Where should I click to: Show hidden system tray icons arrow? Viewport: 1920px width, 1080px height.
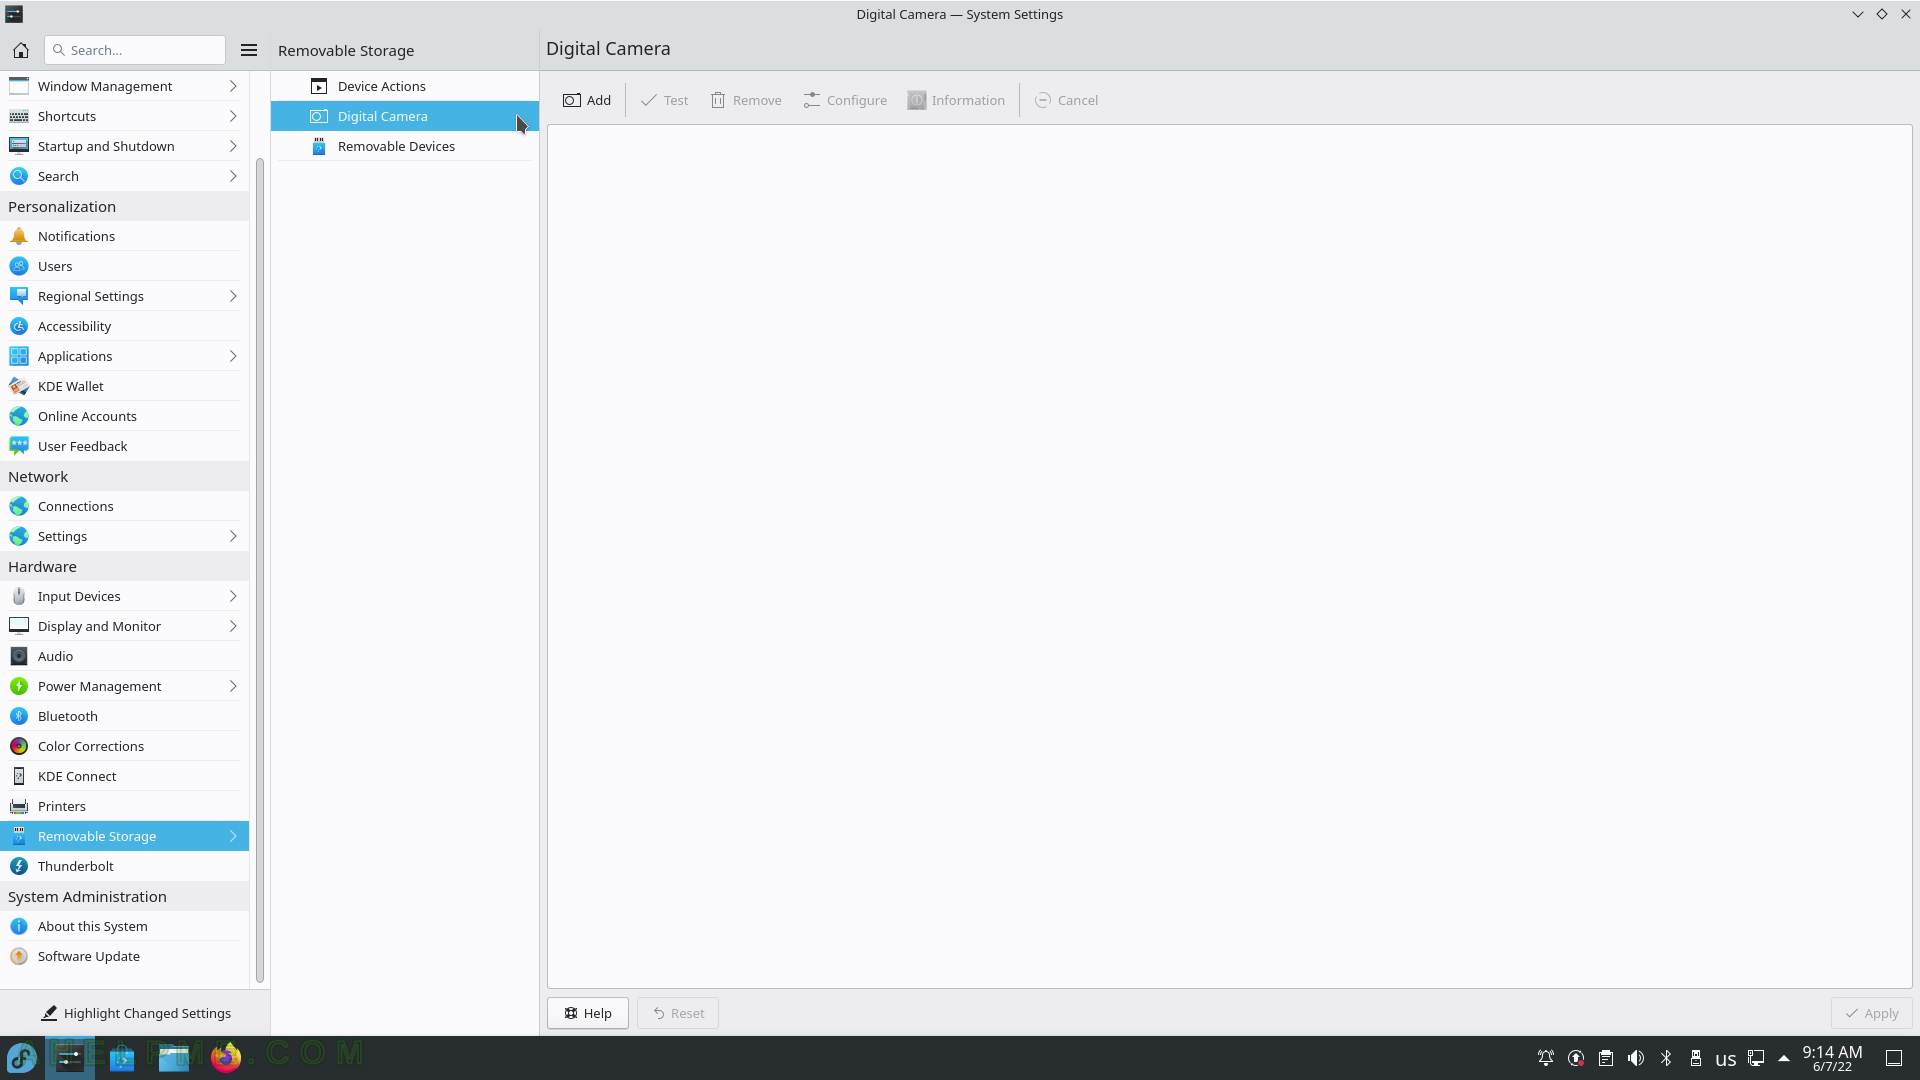(x=1784, y=1058)
